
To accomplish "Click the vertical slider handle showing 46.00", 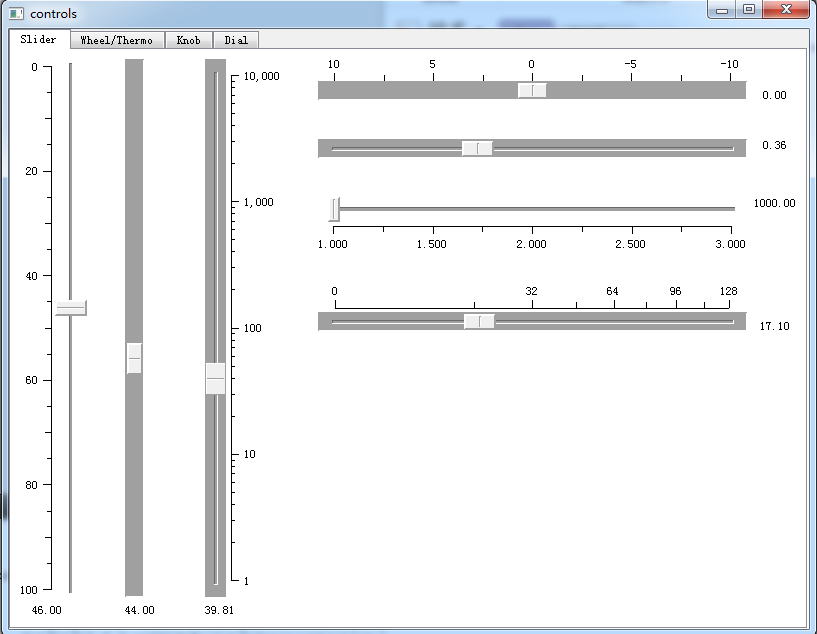I will click(x=71, y=308).
